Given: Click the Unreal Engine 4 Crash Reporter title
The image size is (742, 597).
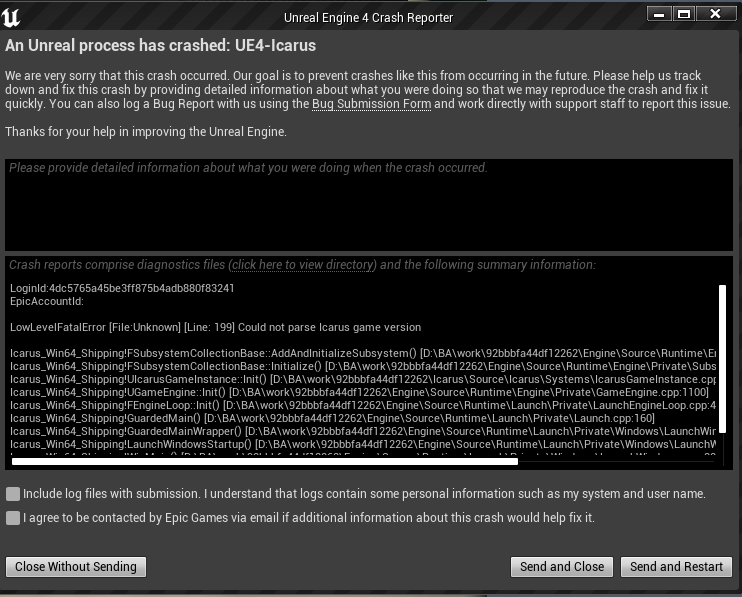Looking at the screenshot, I should [370, 17].
